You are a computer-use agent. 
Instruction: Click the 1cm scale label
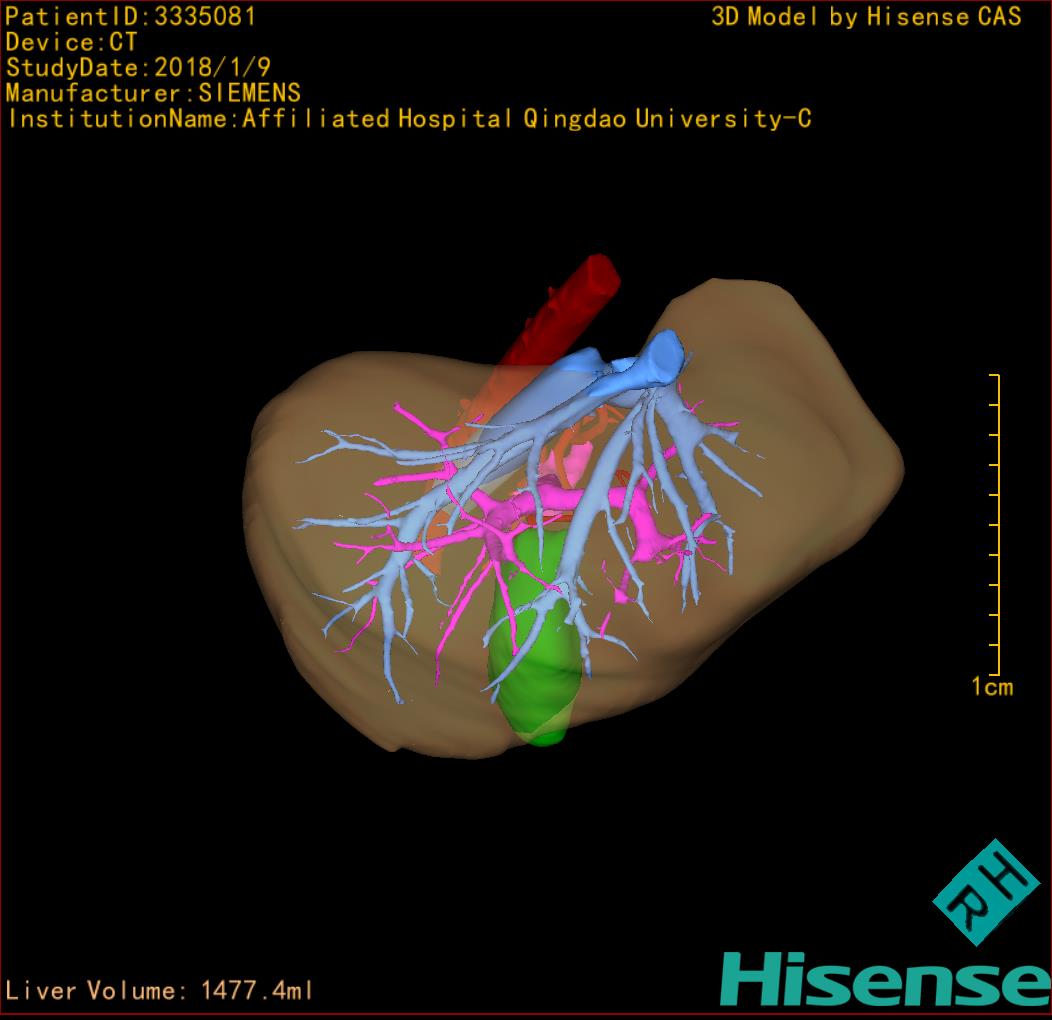pyautogui.click(x=992, y=686)
